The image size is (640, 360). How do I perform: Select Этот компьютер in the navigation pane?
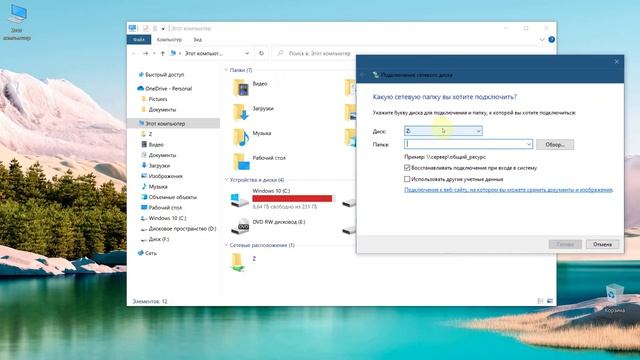pyautogui.click(x=173, y=123)
